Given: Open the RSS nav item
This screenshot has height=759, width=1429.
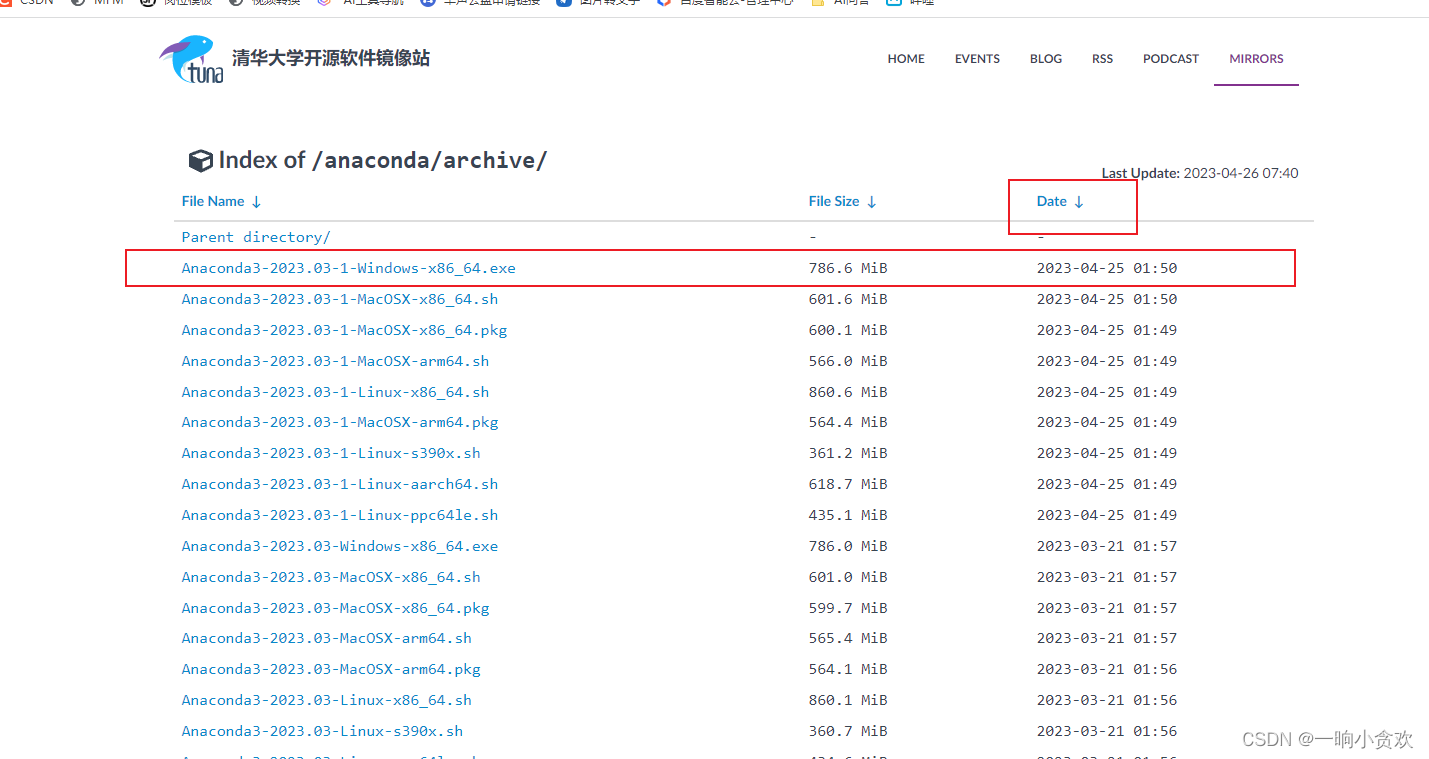Looking at the screenshot, I should coord(1102,59).
